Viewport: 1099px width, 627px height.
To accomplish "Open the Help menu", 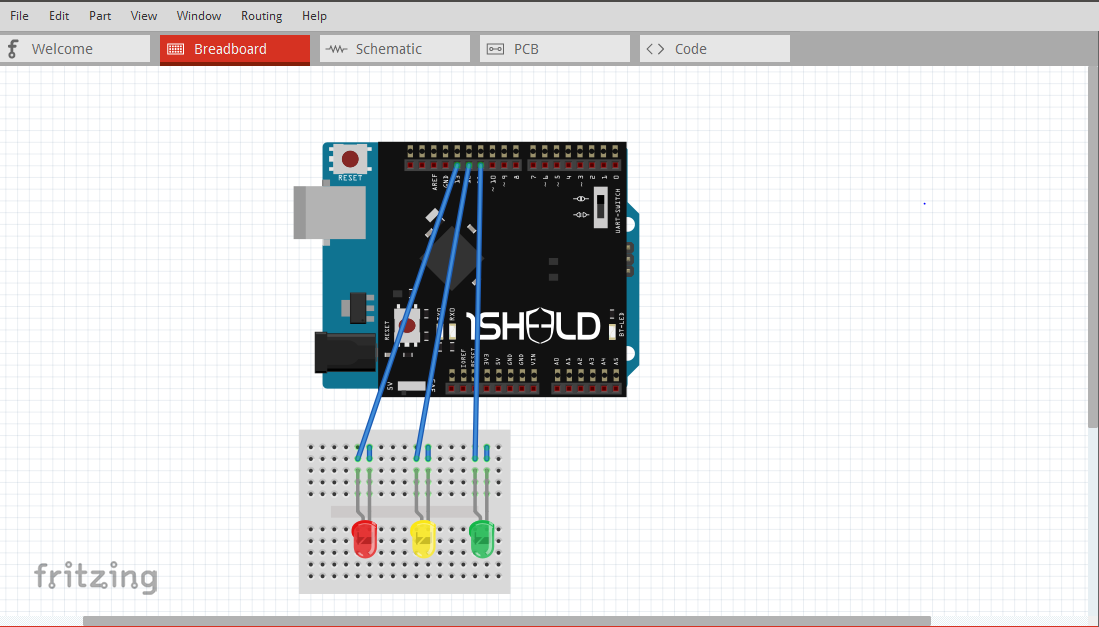I will (x=314, y=15).
